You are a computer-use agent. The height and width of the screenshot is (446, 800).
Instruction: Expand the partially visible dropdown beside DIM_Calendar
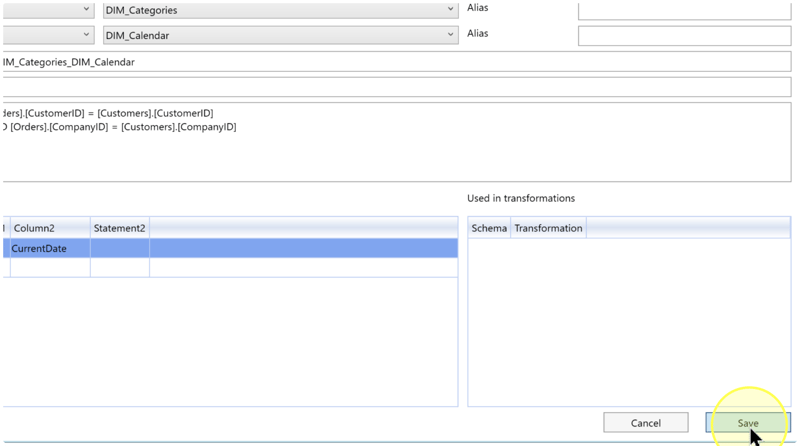point(48,35)
